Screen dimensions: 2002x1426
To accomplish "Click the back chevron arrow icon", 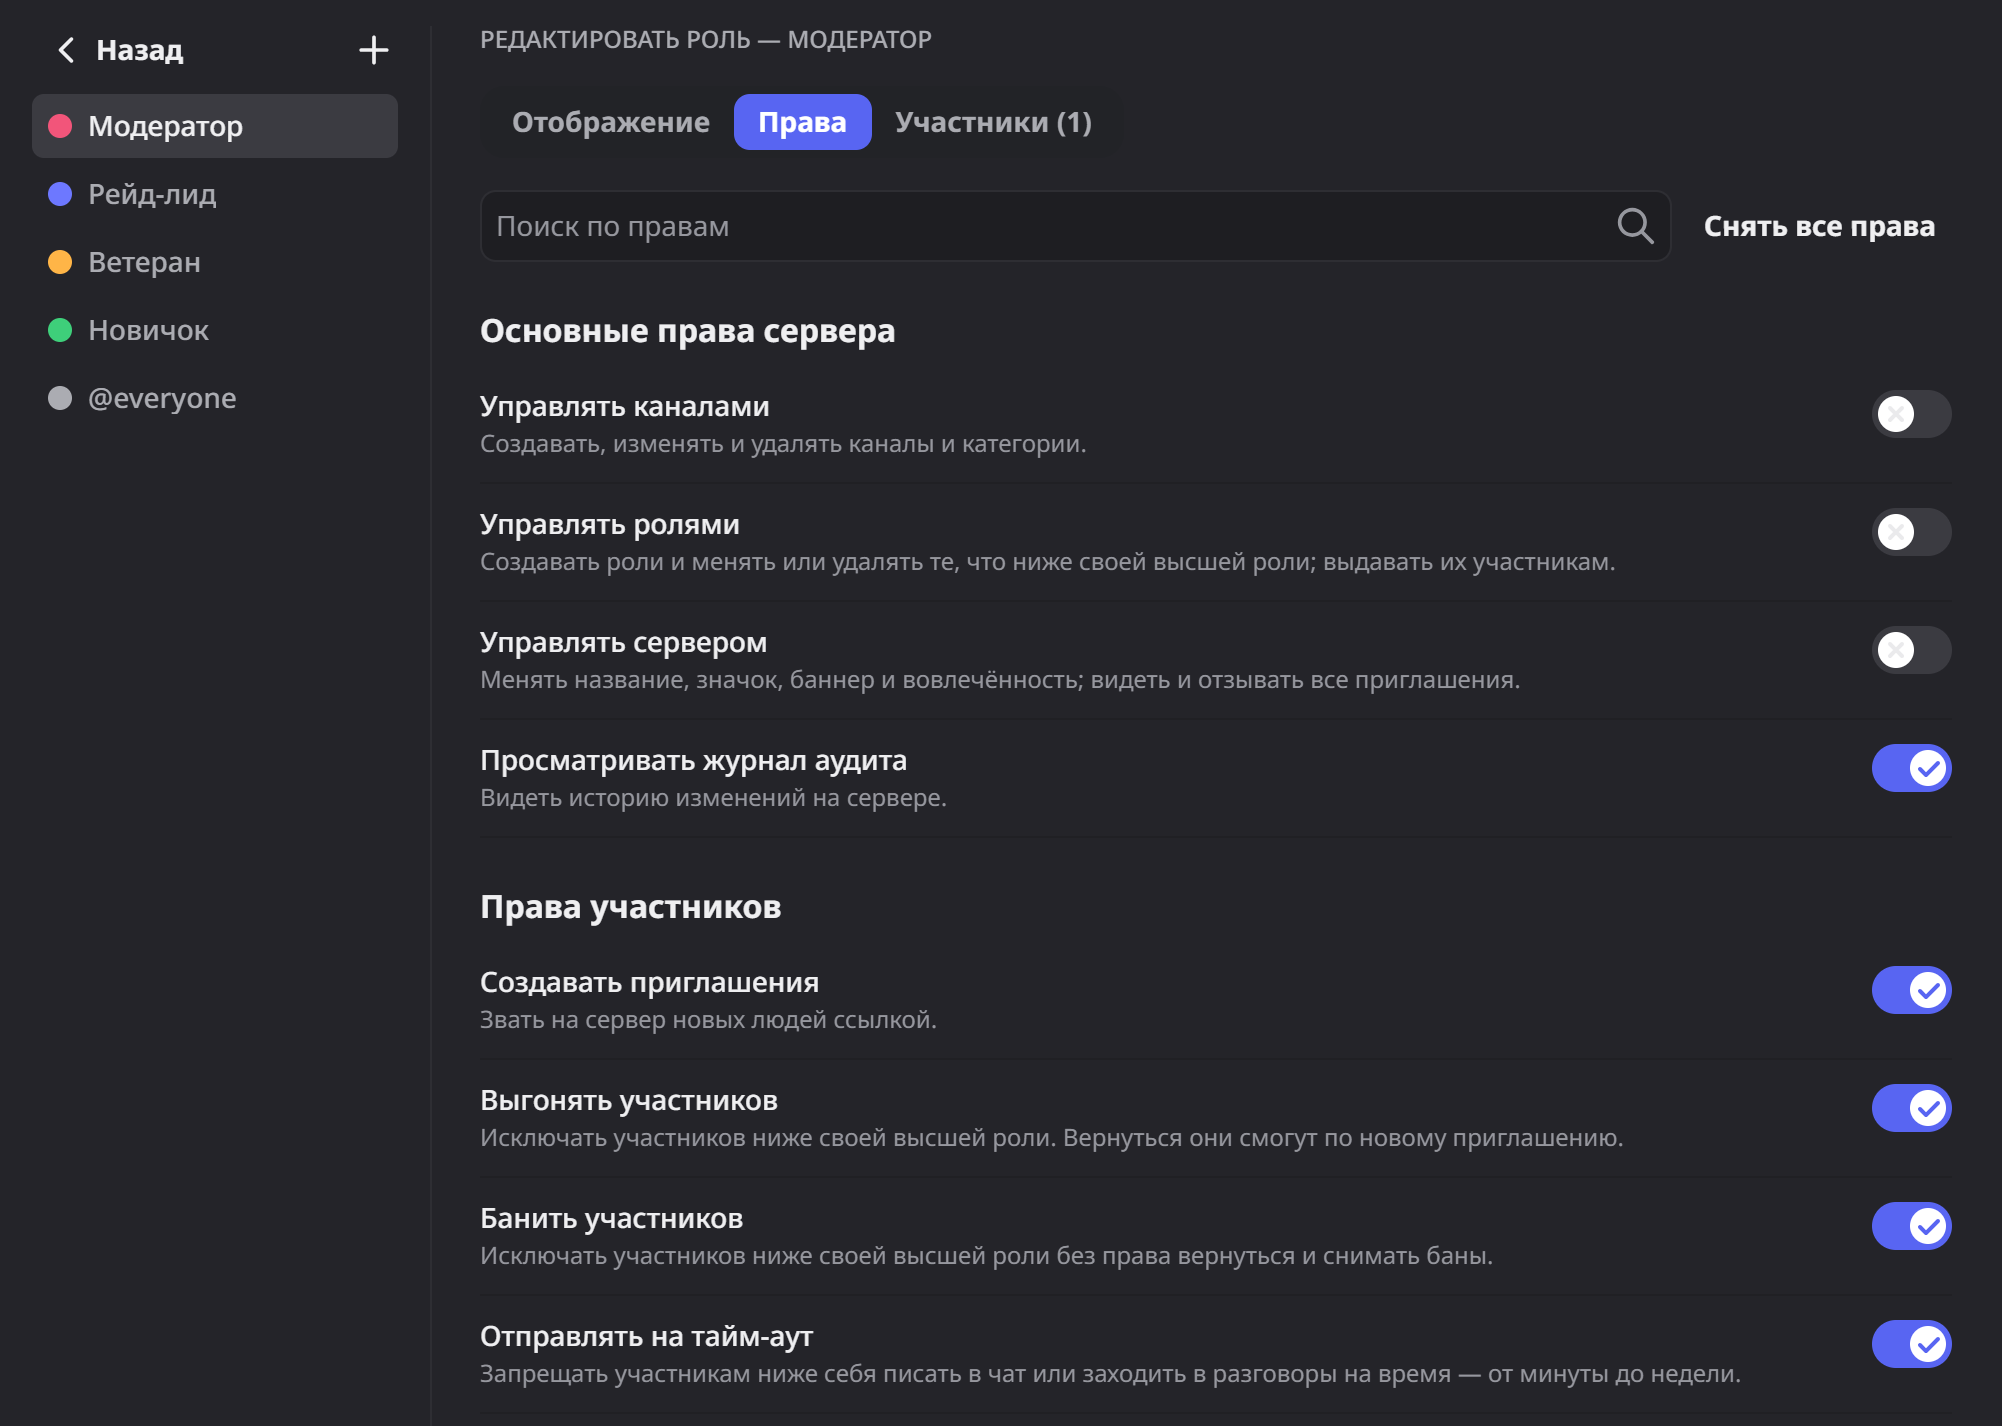I will [x=66, y=50].
